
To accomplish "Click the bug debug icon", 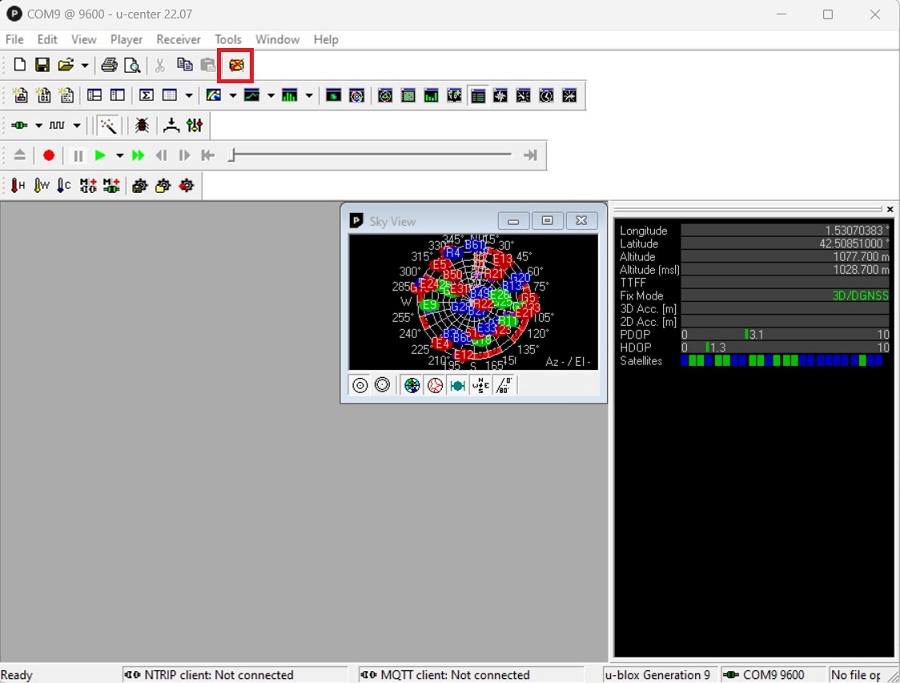I will tap(142, 125).
